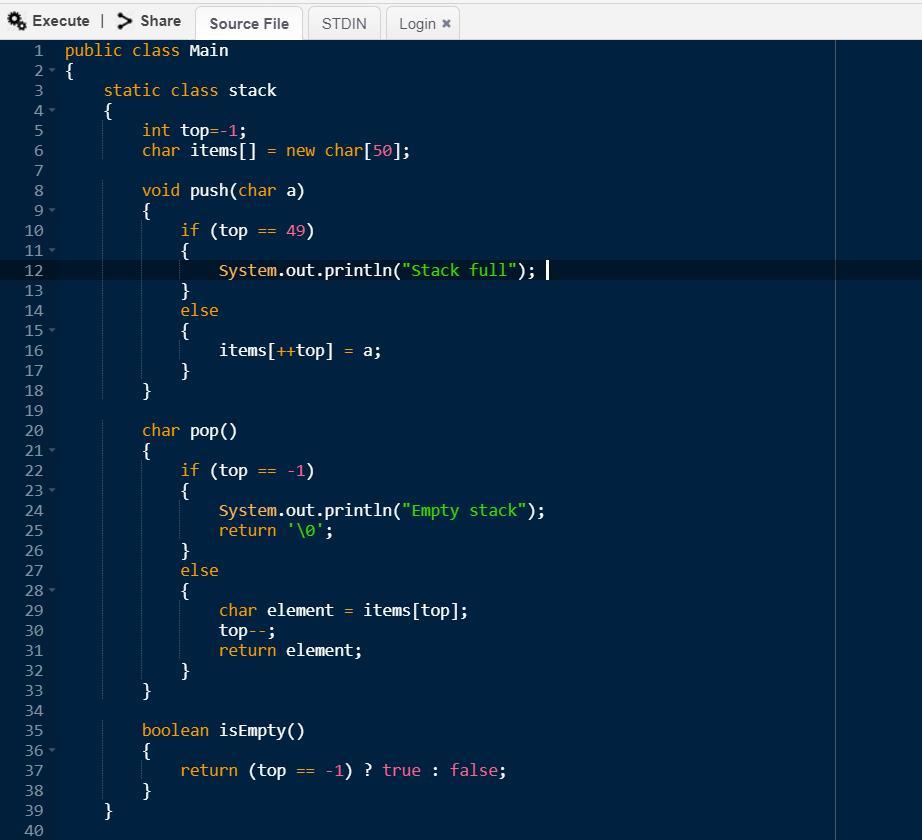Click the Share button label
The image size is (922, 840).
(161, 21)
